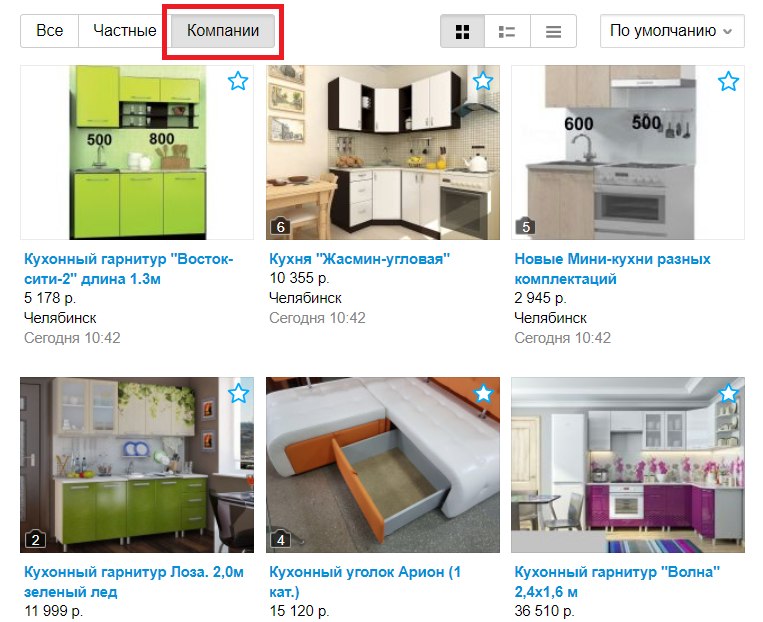
Task: Select the "Компании" tab
Action: (223, 31)
